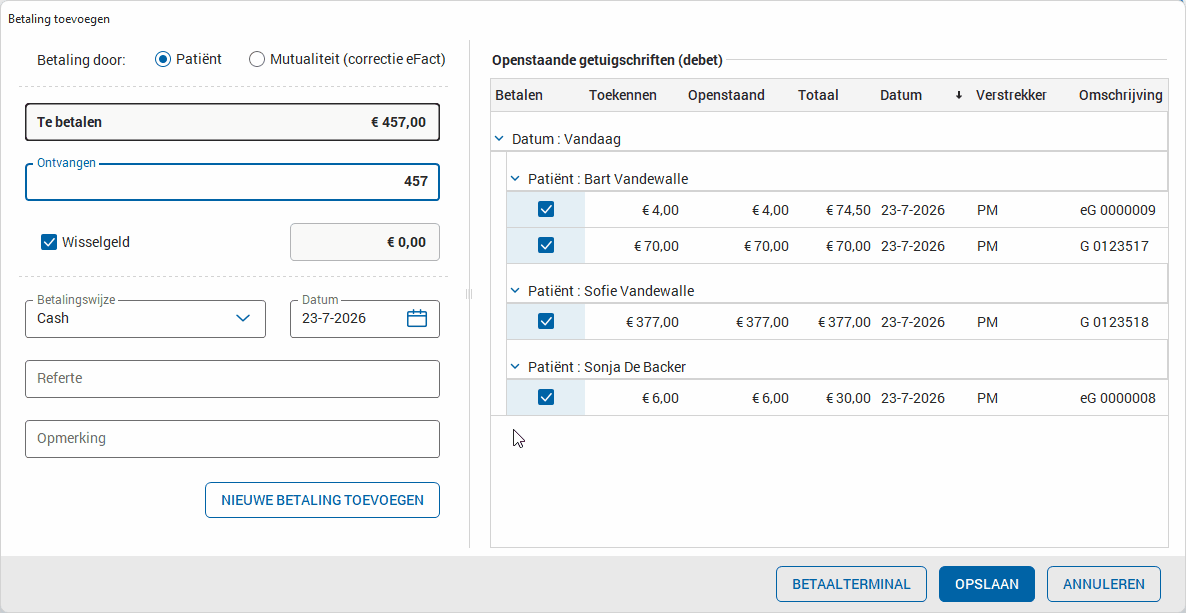This screenshot has height=613, width=1186.
Task: Save payment with Opslaan
Action: tap(986, 584)
